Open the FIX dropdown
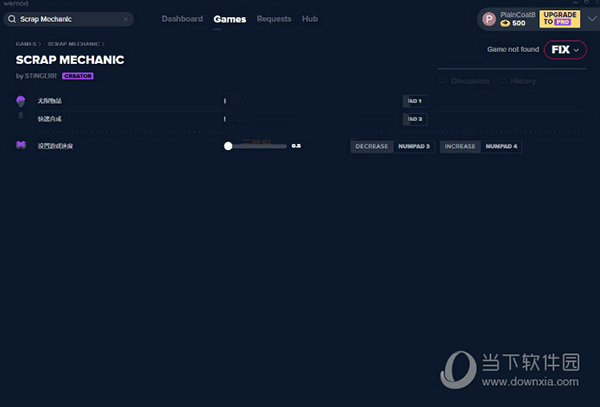Screen dimensions: 600x407 click(565, 50)
